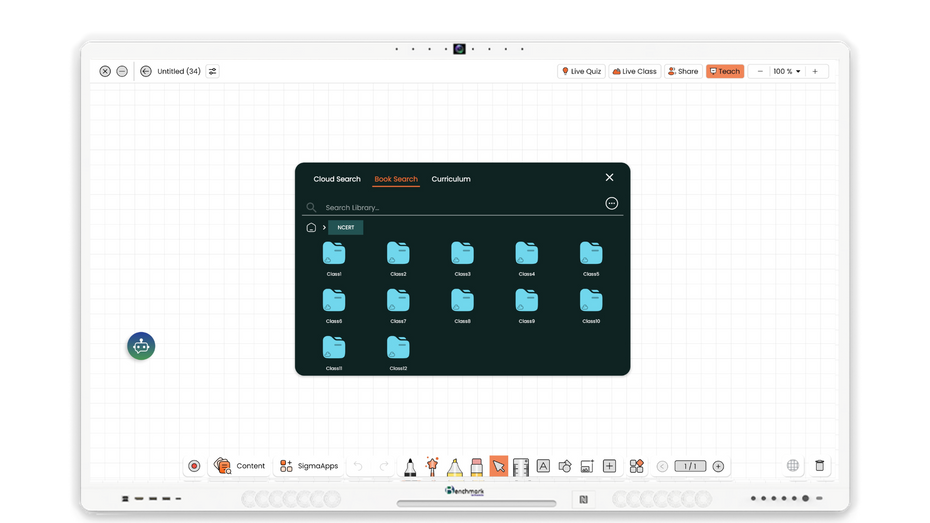The width and height of the screenshot is (930, 523).
Task: Open the board settings sliders icon
Action: (212, 71)
